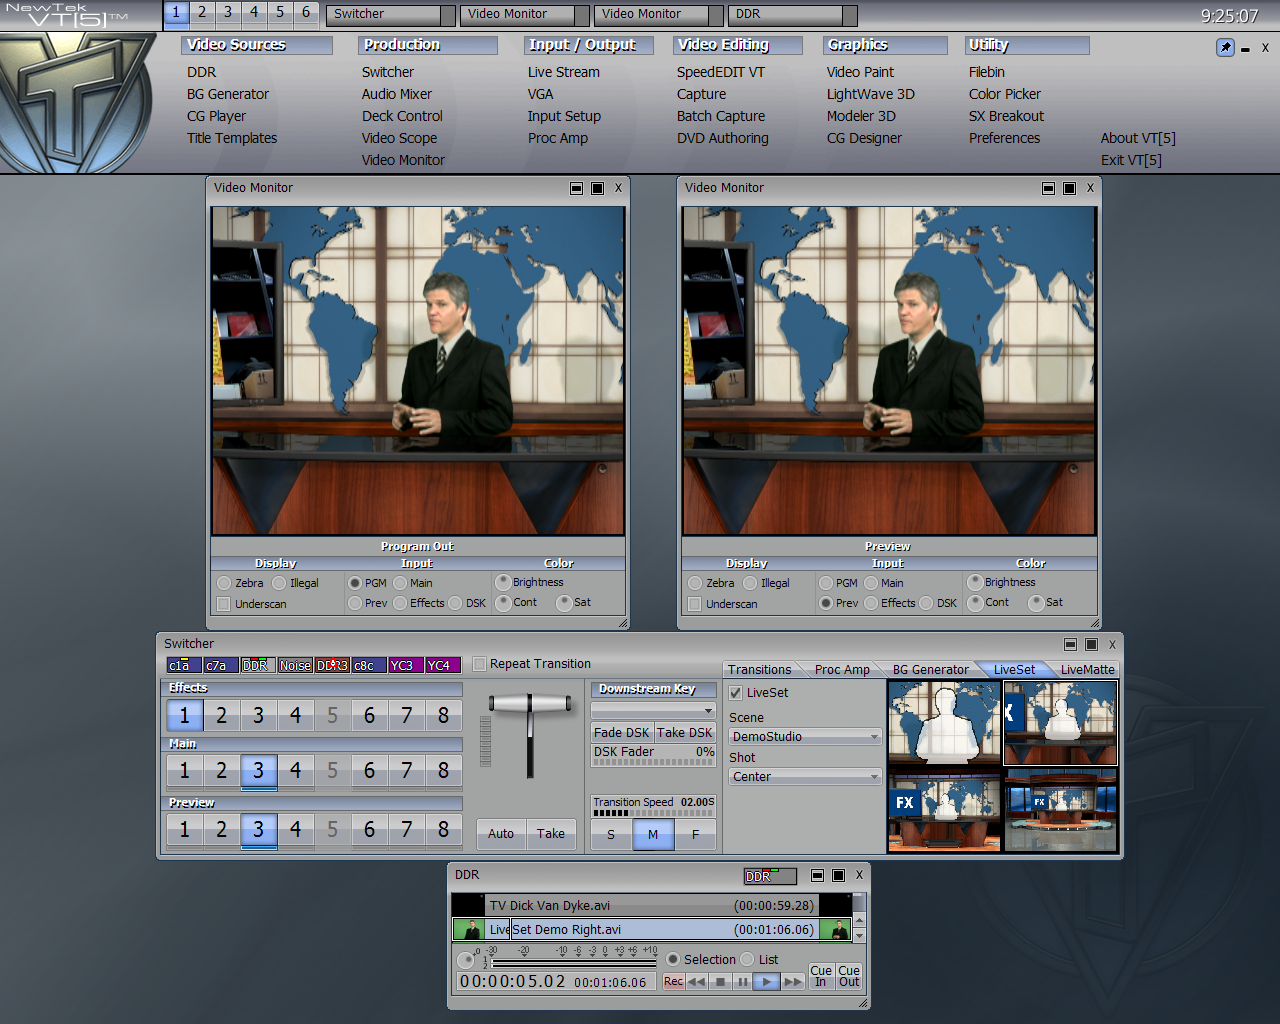
Task: Switch to the BG Generator tab
Action: [930, 670]
